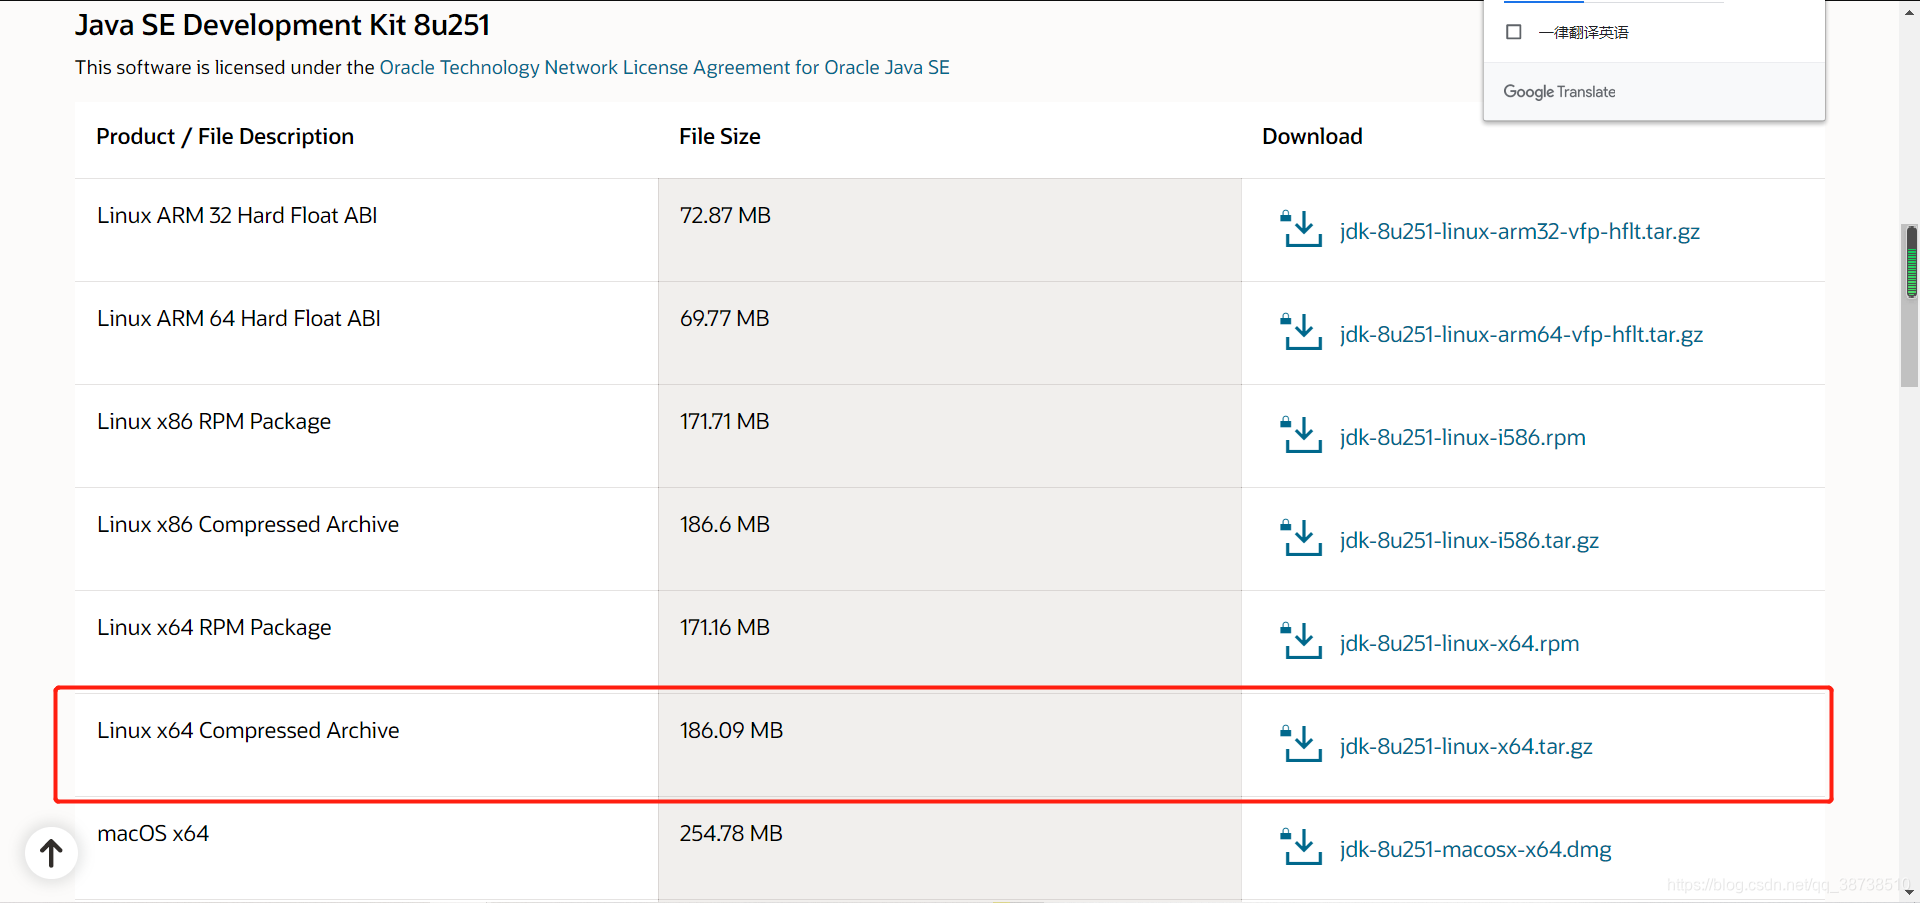
Task: Click the 254.78 MB file size cell
Action: [950, 848]
